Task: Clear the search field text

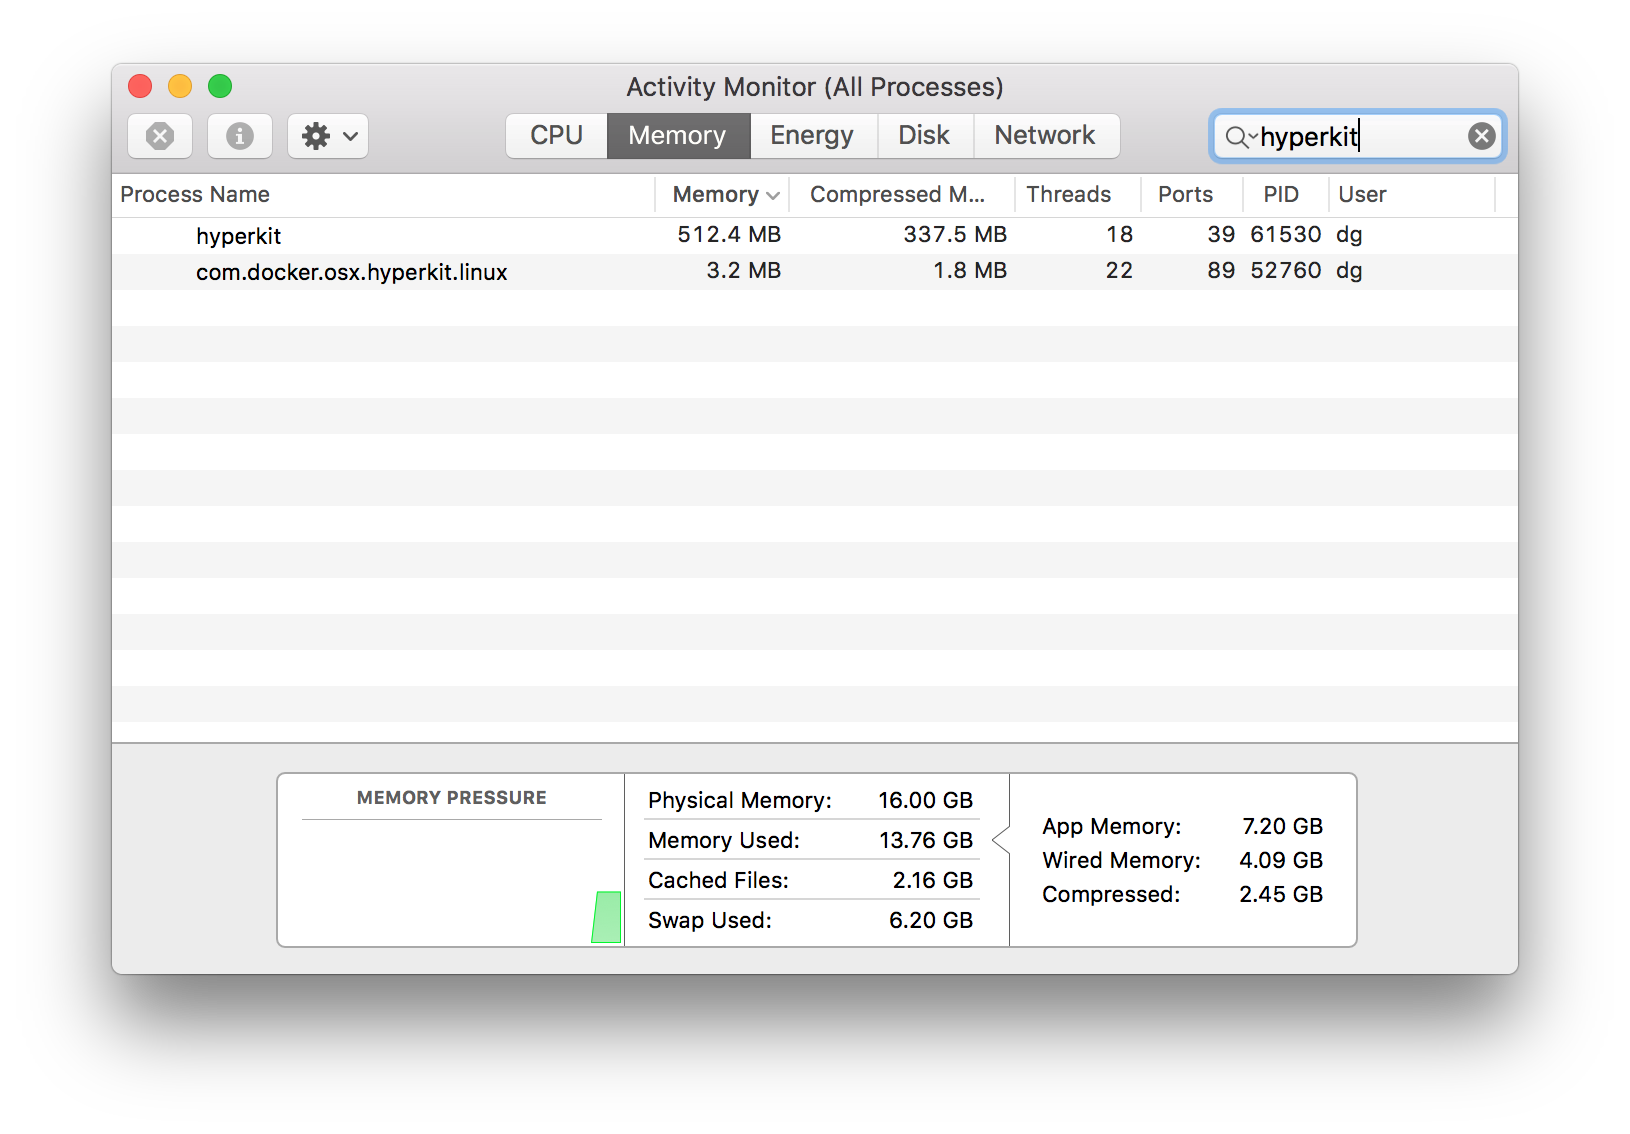Action: [x=1482, y=136]
